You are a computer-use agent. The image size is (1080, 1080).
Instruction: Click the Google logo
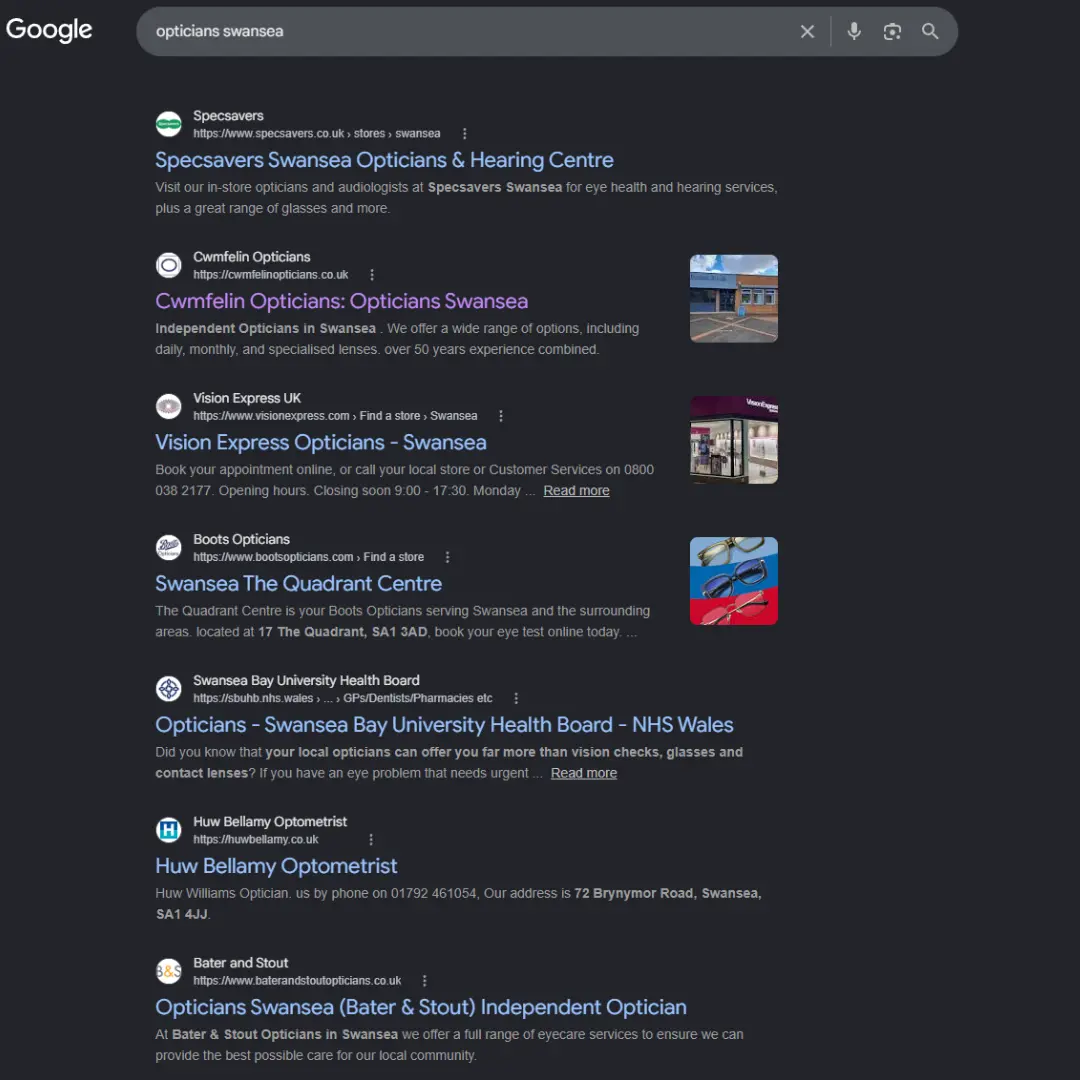coord(49,30)
